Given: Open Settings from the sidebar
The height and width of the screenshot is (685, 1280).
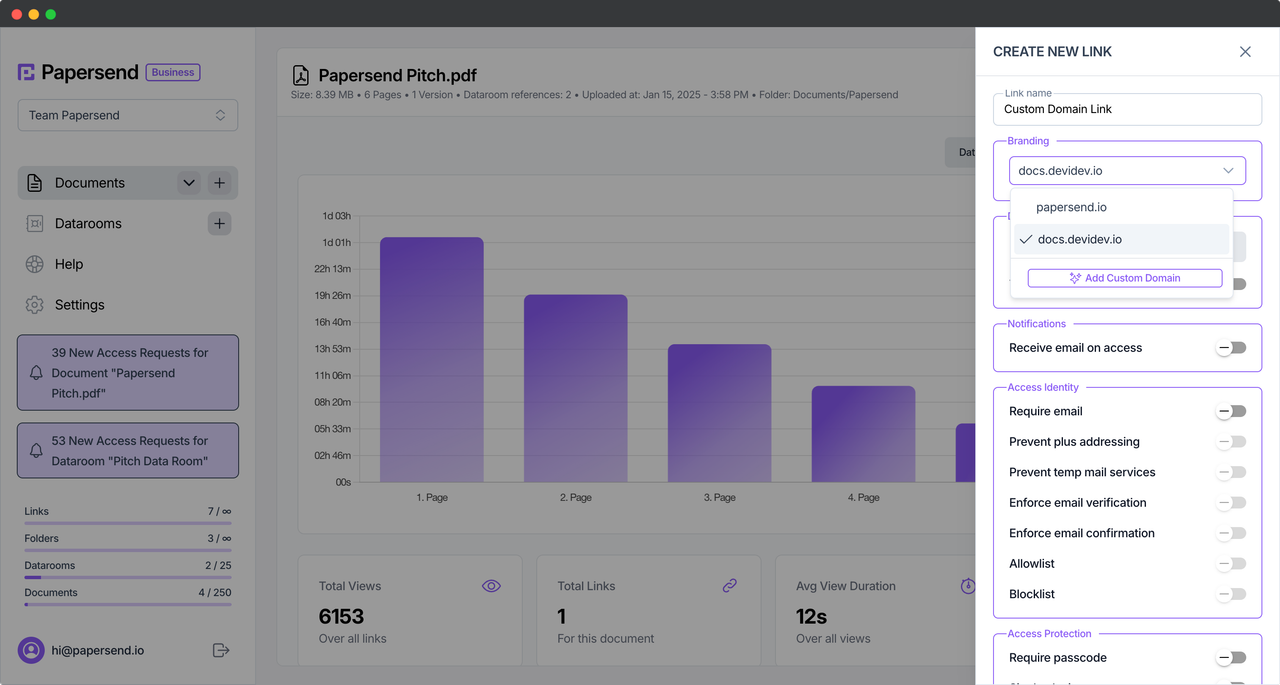Looking at the screenshot, I should pos(79,304).
